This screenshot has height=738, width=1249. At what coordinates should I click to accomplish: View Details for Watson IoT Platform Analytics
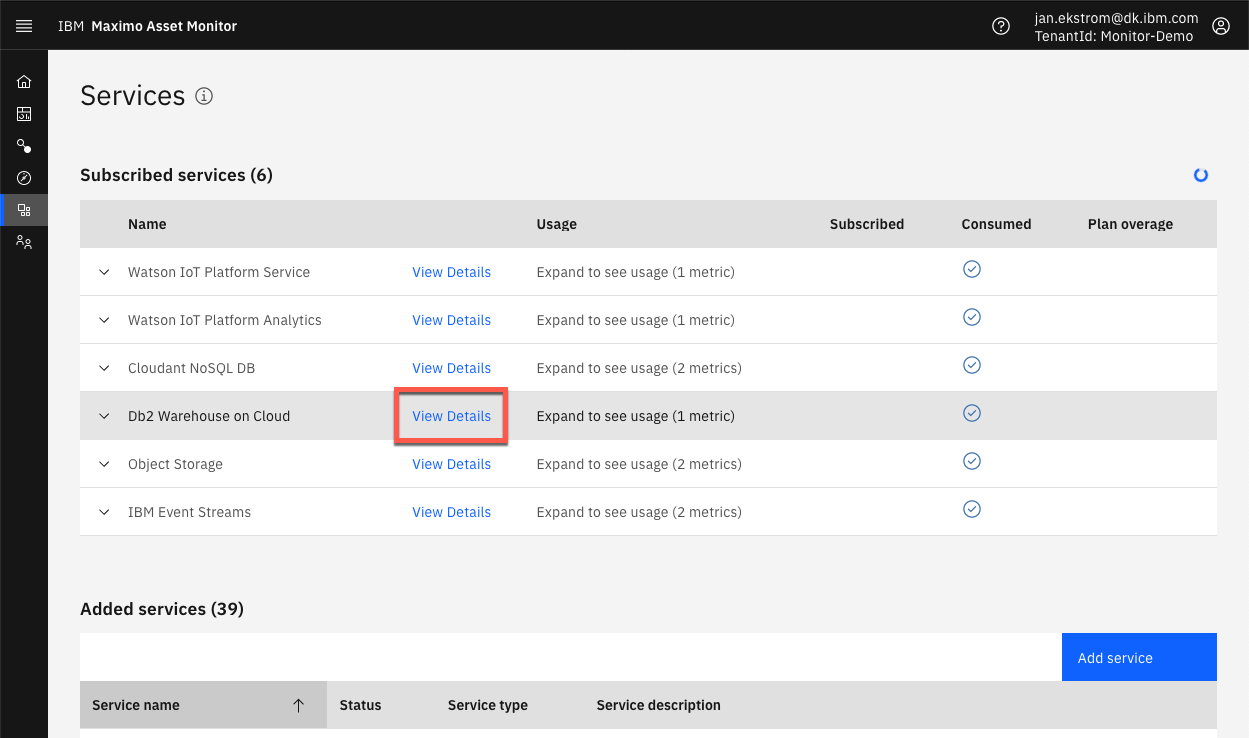coord(451,320)
